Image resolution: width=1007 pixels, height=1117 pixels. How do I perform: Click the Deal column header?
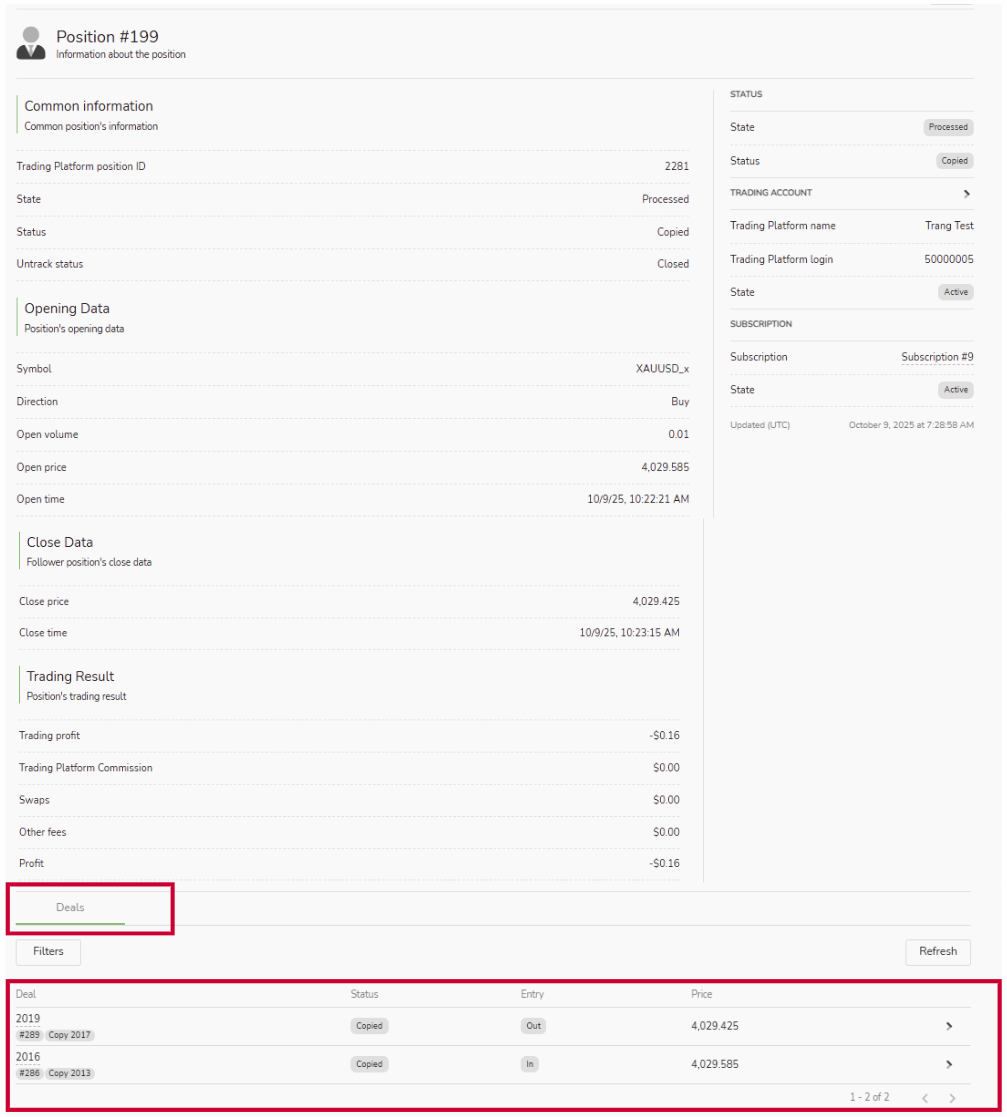point(26,994)
